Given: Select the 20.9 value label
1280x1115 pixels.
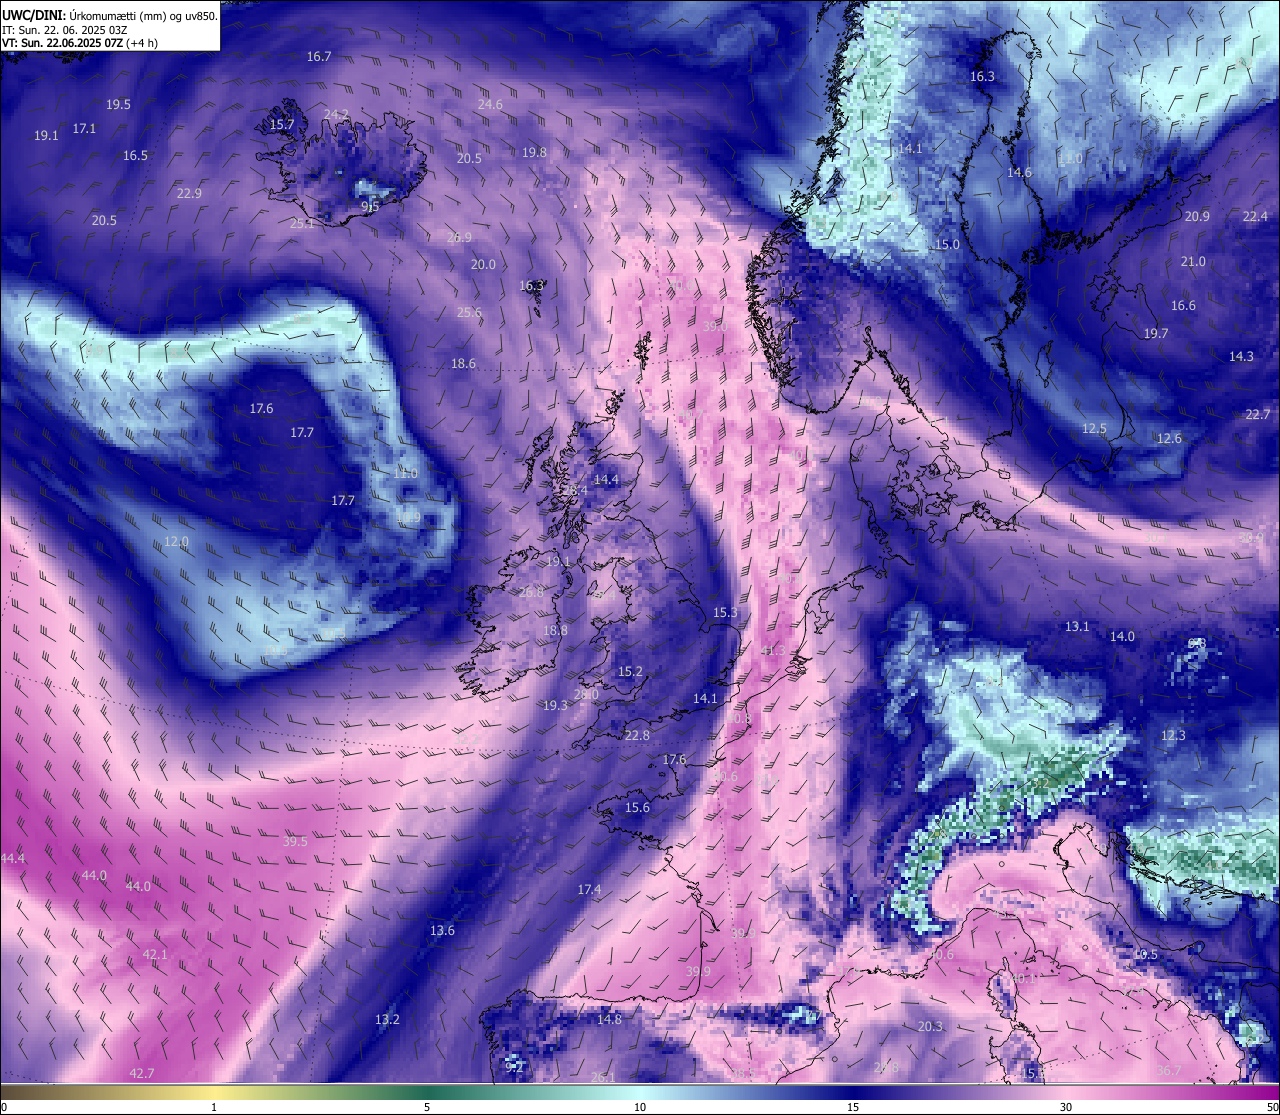Looking at the screenshot, I should tap(1197, 216).
